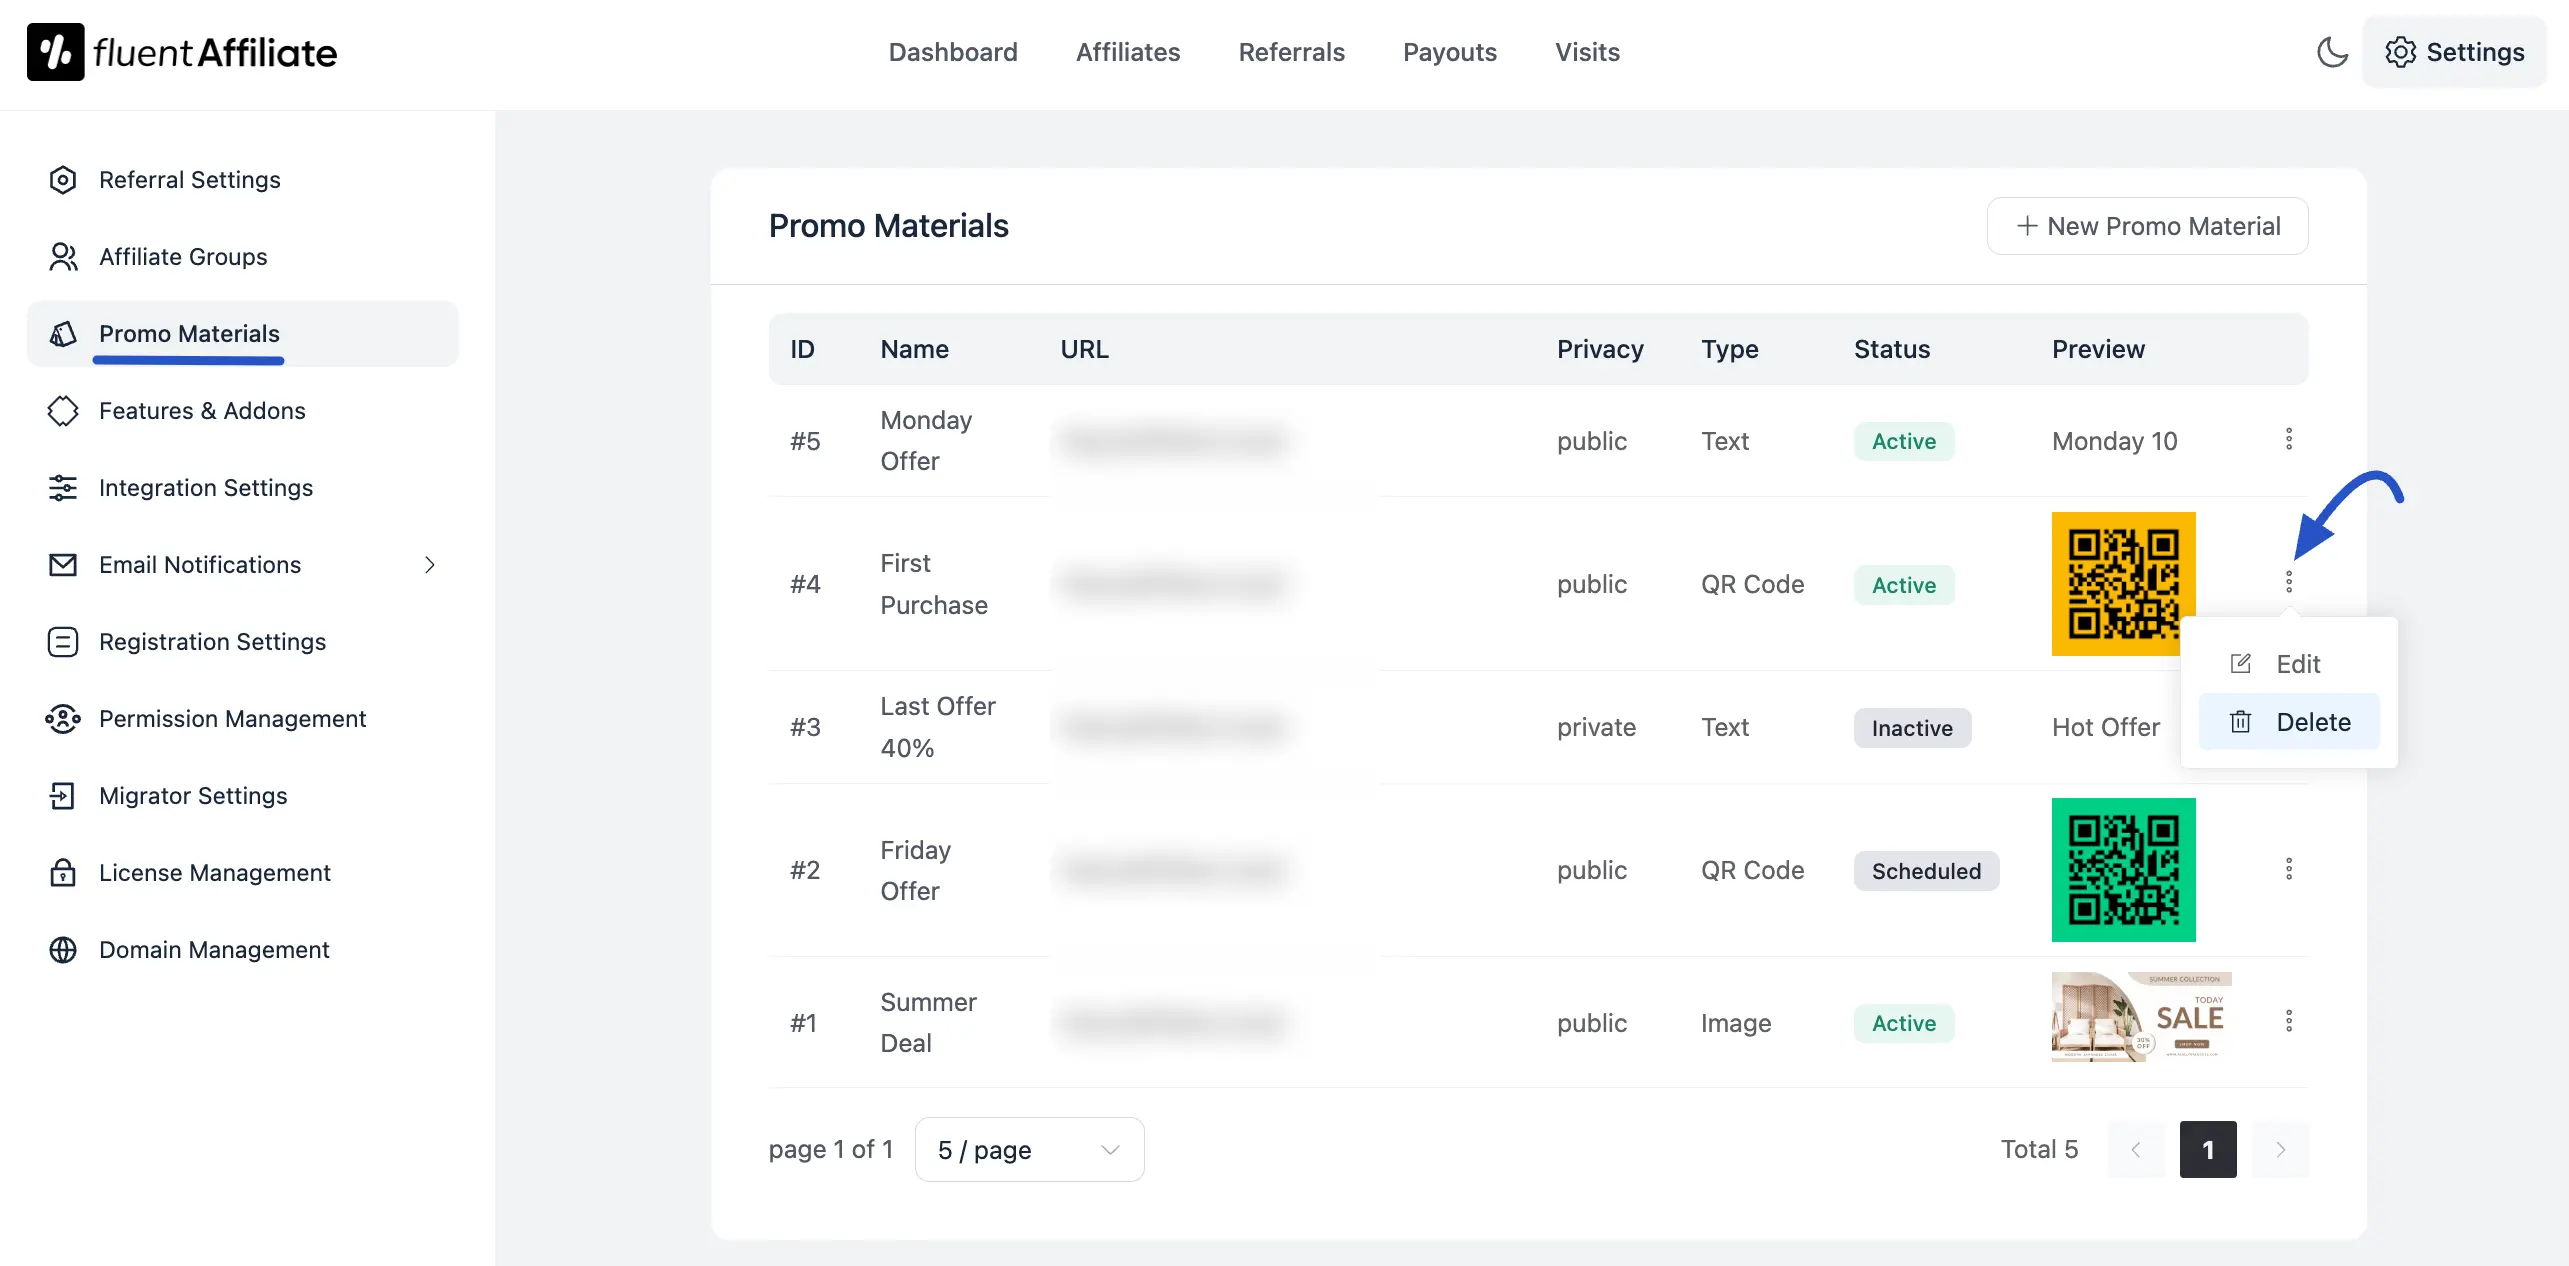
Task: Open Migrator Settings in sidebar
Action: [x=193, y=796]
